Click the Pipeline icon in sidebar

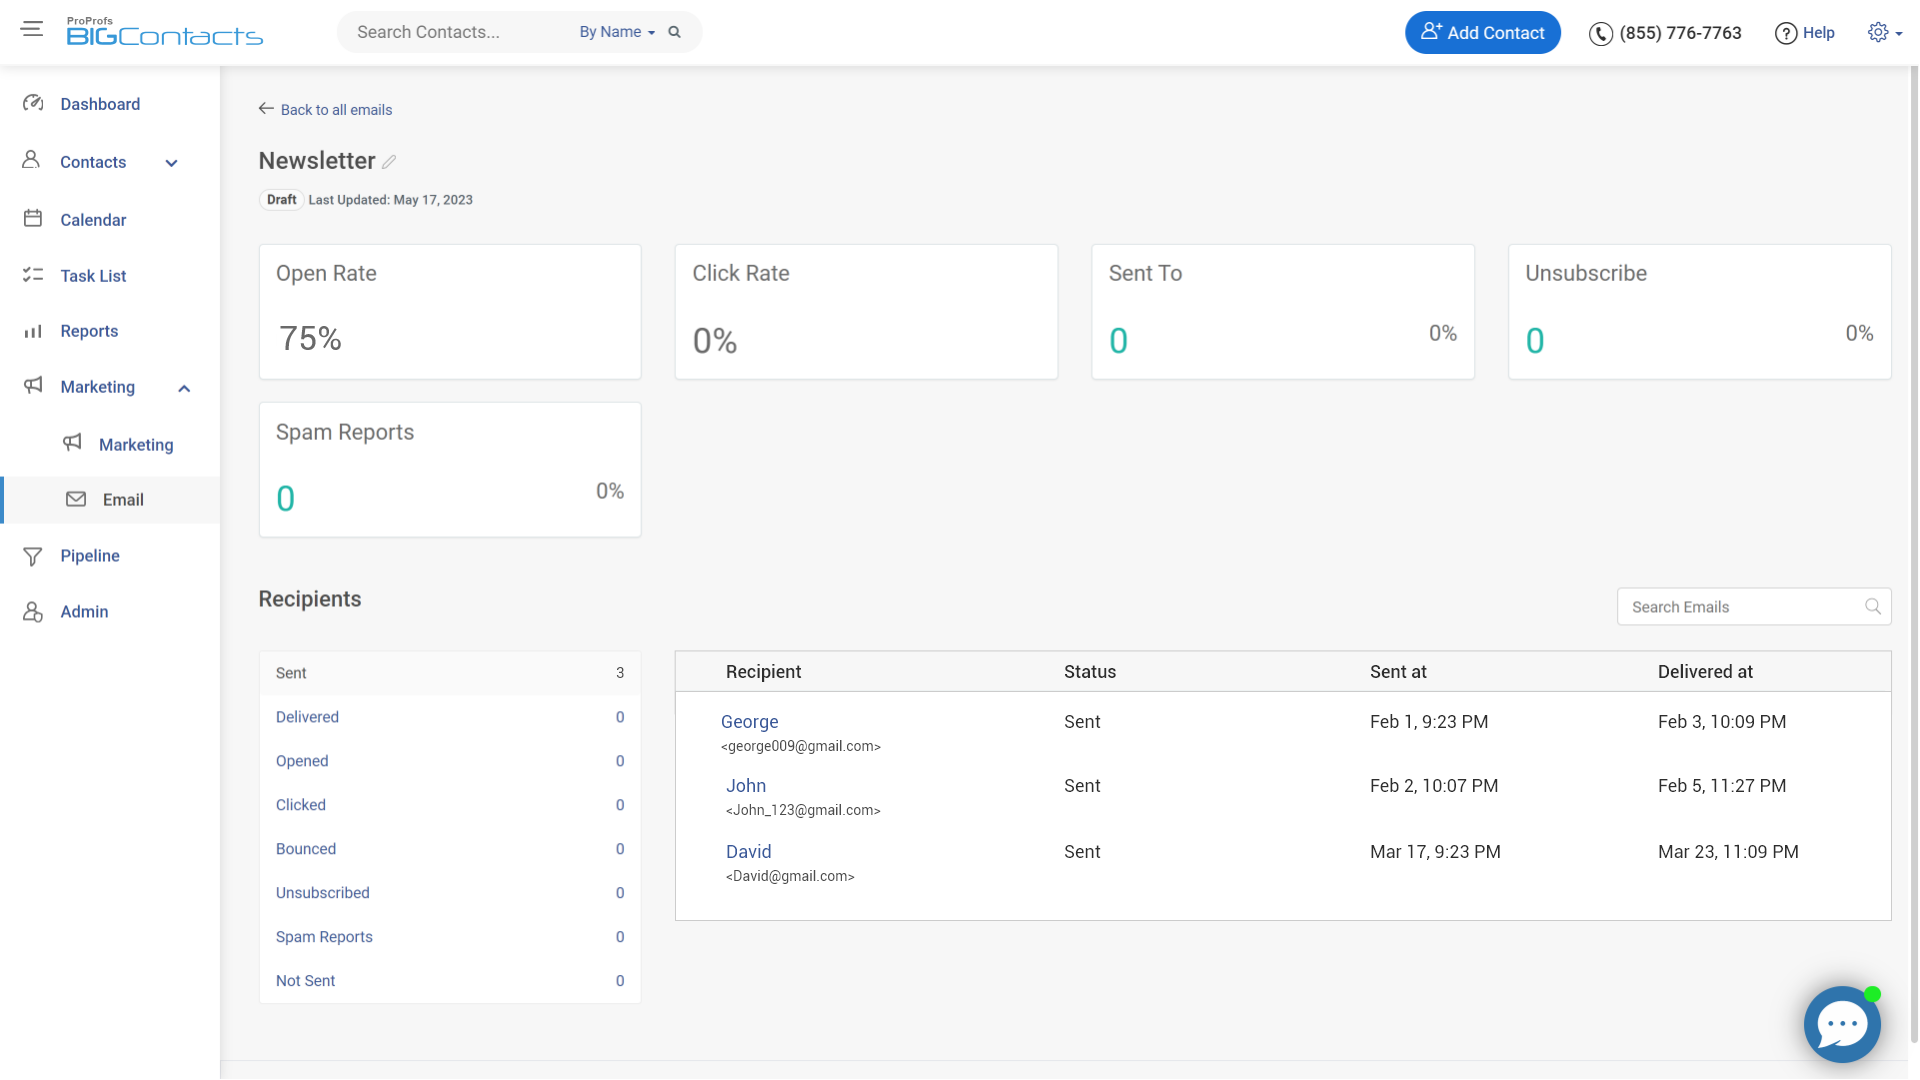32,554
